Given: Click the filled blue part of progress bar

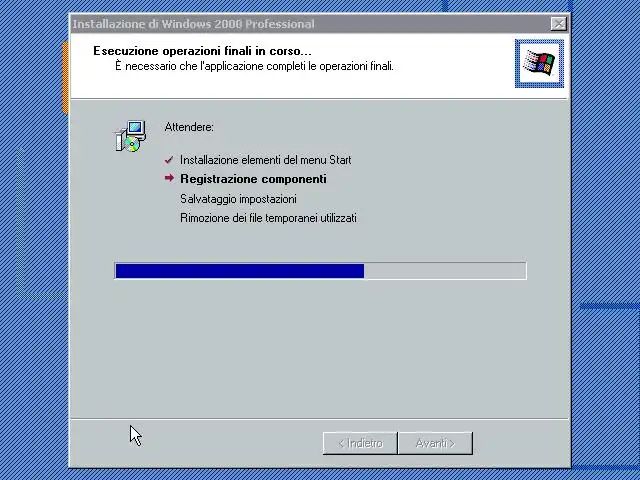Looking at the screenshot, I should (240, 271).
